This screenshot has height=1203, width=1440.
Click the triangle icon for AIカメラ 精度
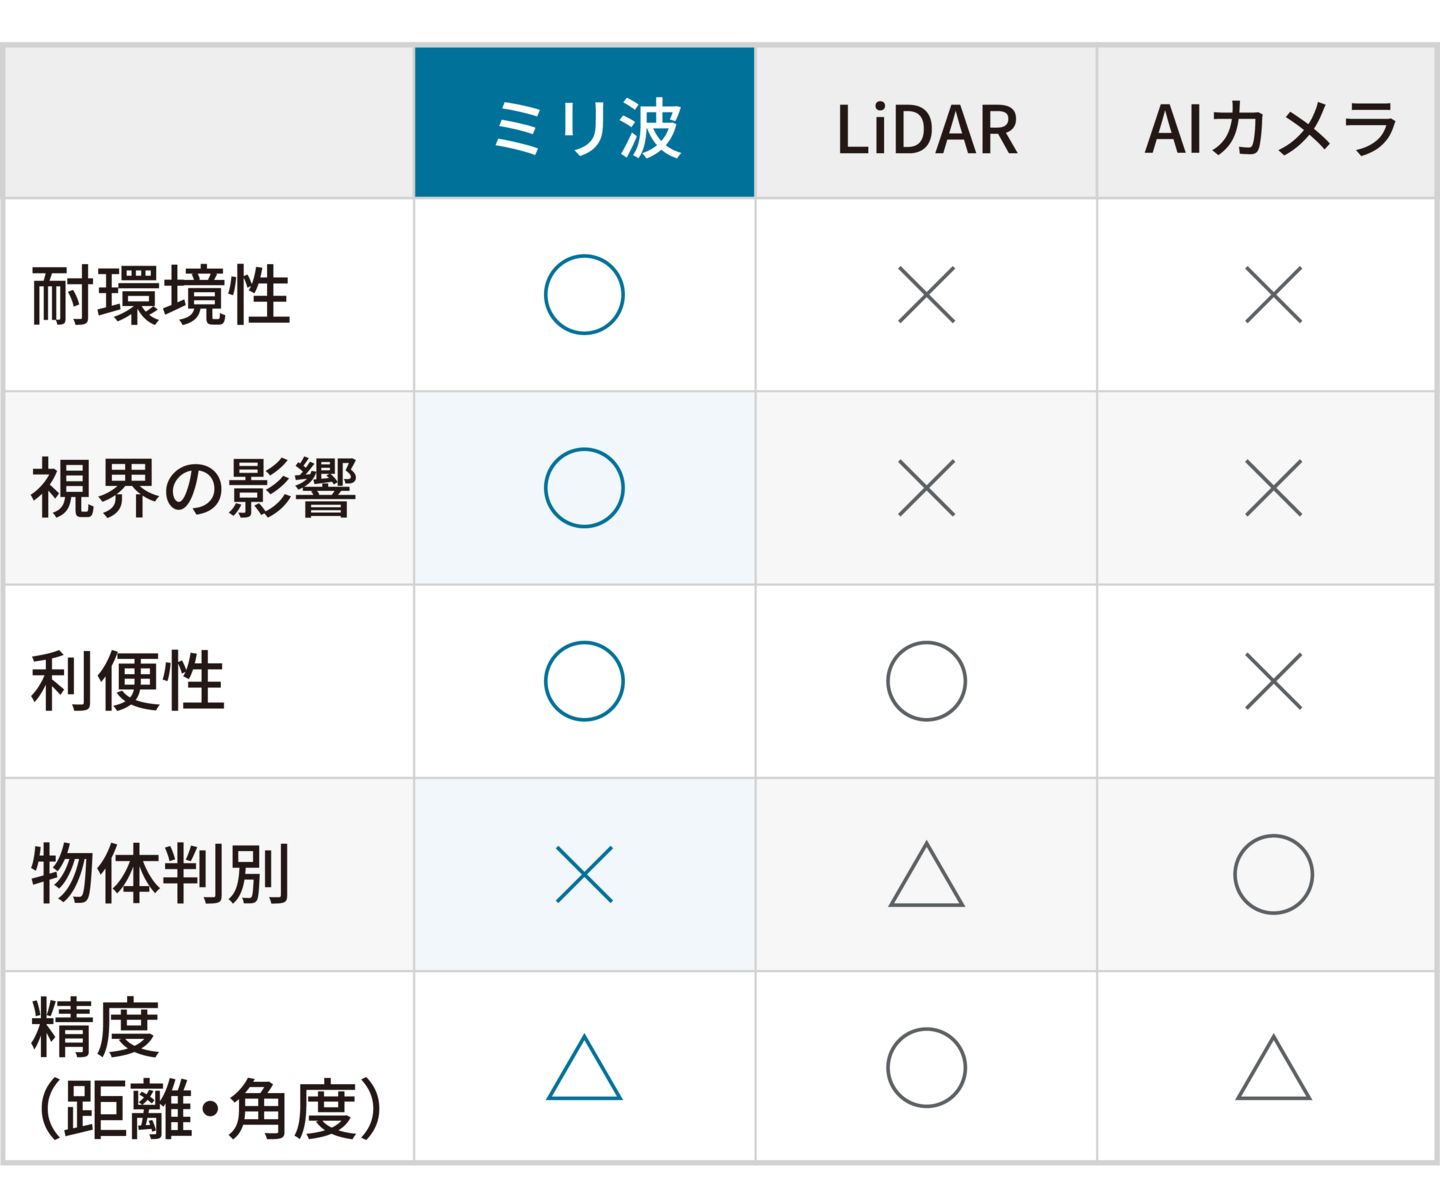(1273, 1068)
